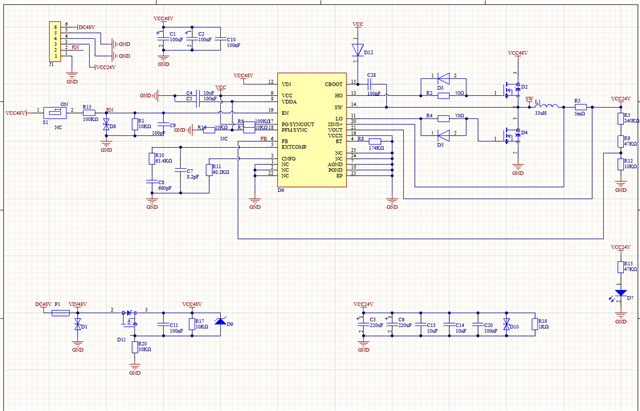Select bootstrap capacitor C28
This screenshot has height=411, width=640.
pyautogui.click(x=371, y=84)
